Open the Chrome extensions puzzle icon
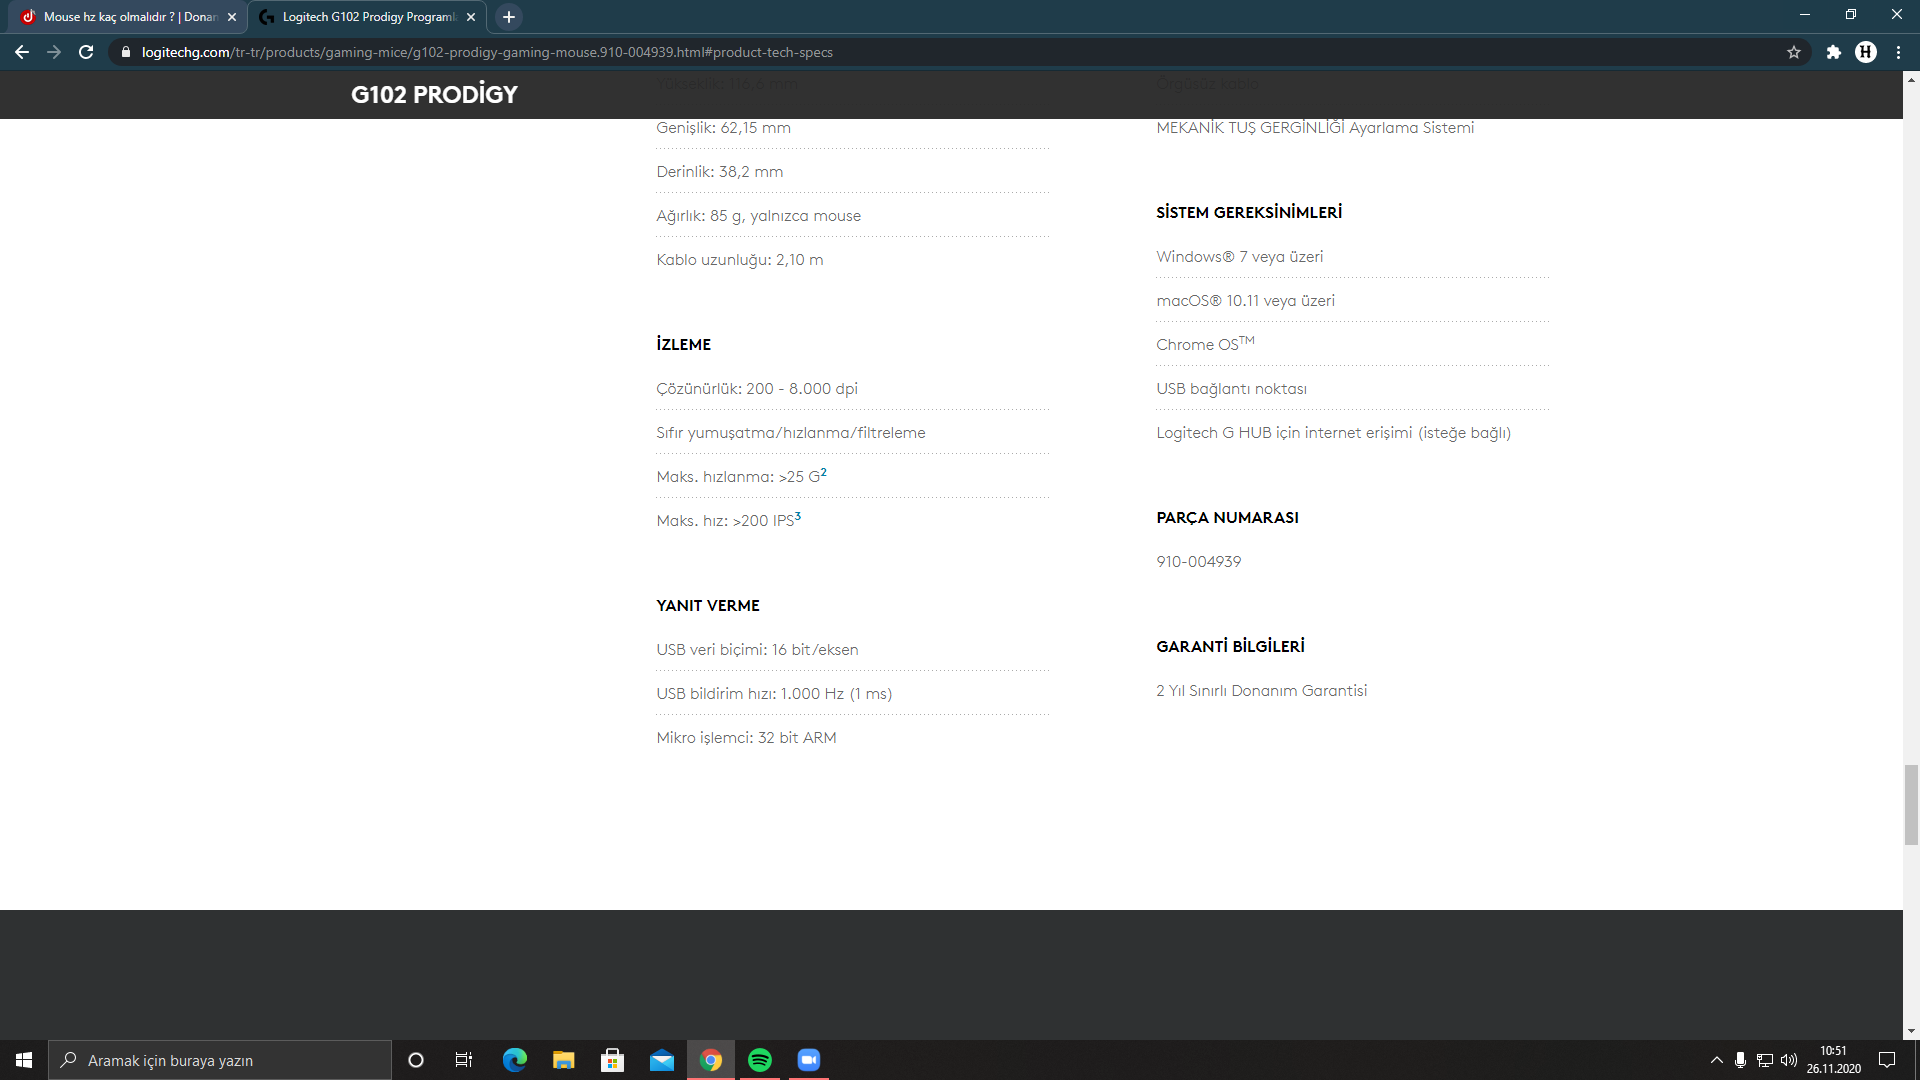The height and width of the screenshot is (1080, 1920). point(1833,52)
